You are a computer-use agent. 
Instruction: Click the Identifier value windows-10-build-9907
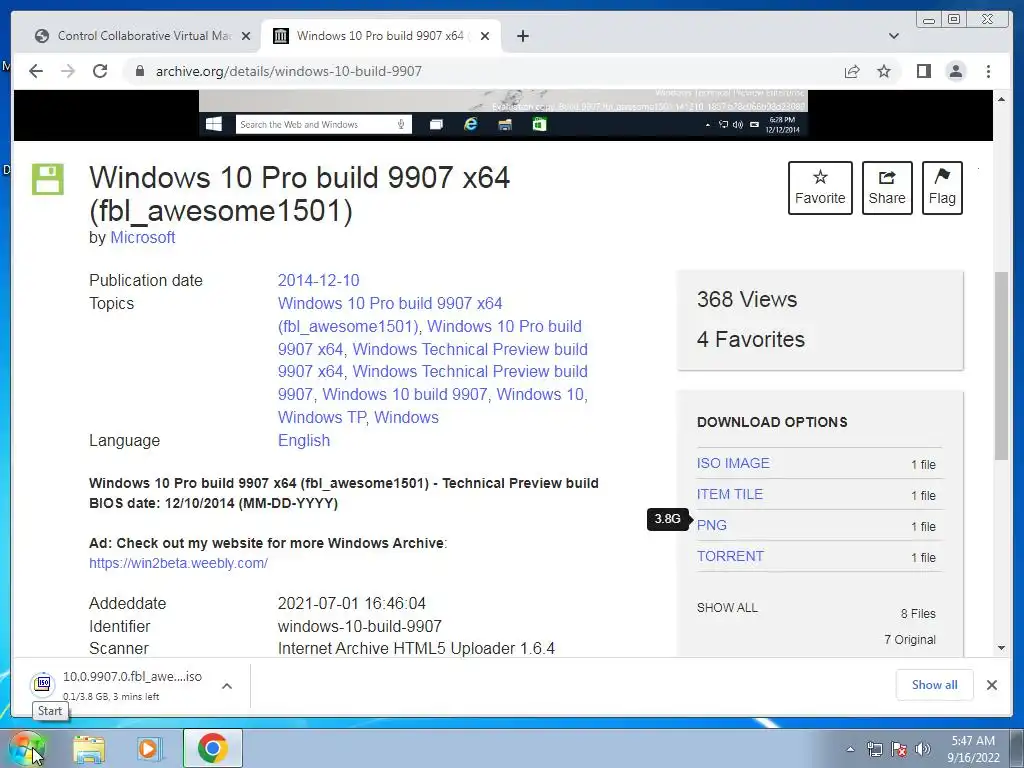pyautogui.click(x=360, y=626)
